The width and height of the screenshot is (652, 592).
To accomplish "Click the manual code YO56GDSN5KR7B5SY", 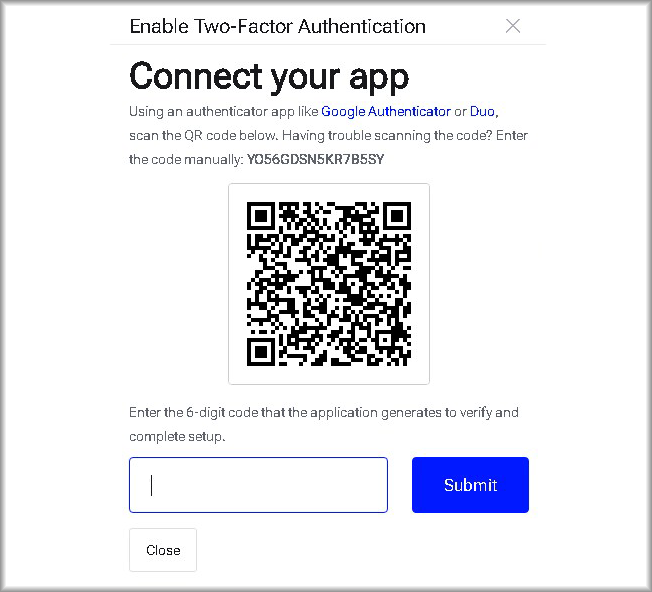I will pyautogui.click(x=316, y=159).
